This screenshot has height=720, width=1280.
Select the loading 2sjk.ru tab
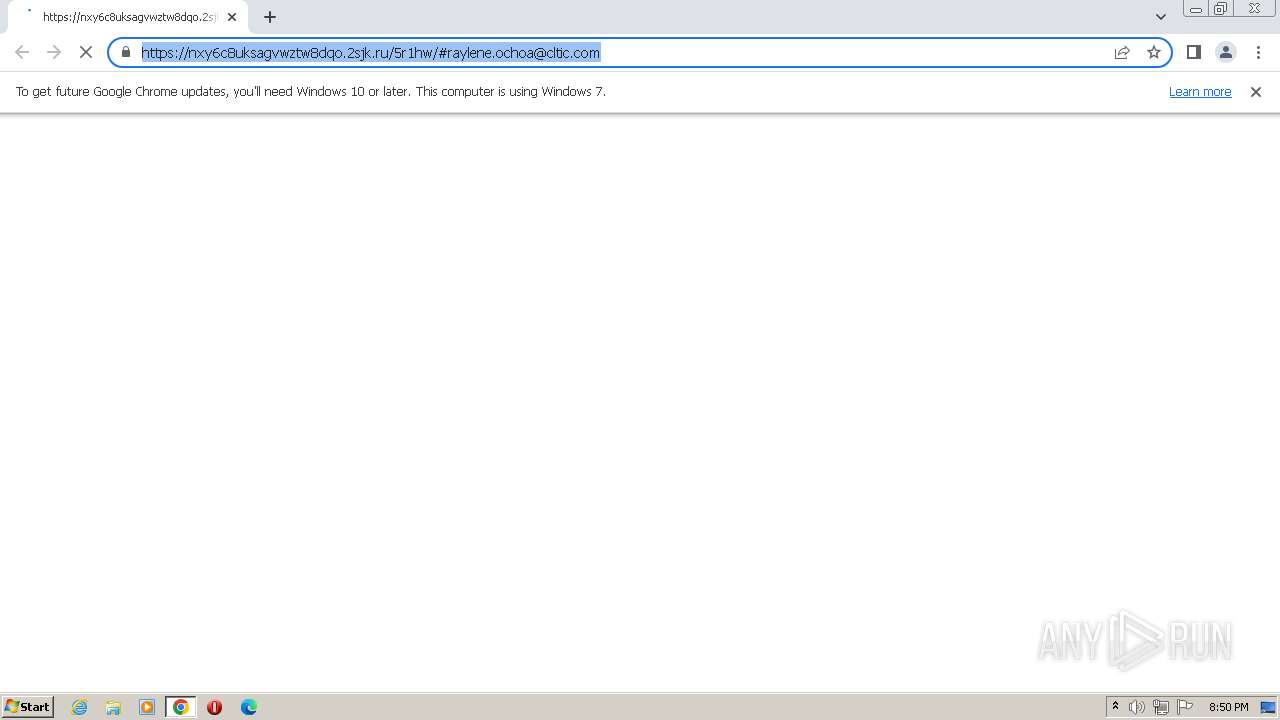(x=128, y=17)
